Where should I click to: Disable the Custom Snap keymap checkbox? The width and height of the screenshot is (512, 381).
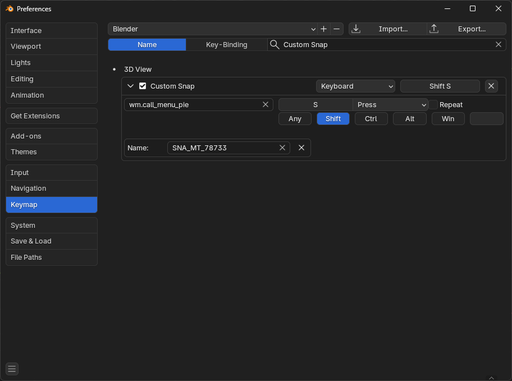[x=143, y=86]
